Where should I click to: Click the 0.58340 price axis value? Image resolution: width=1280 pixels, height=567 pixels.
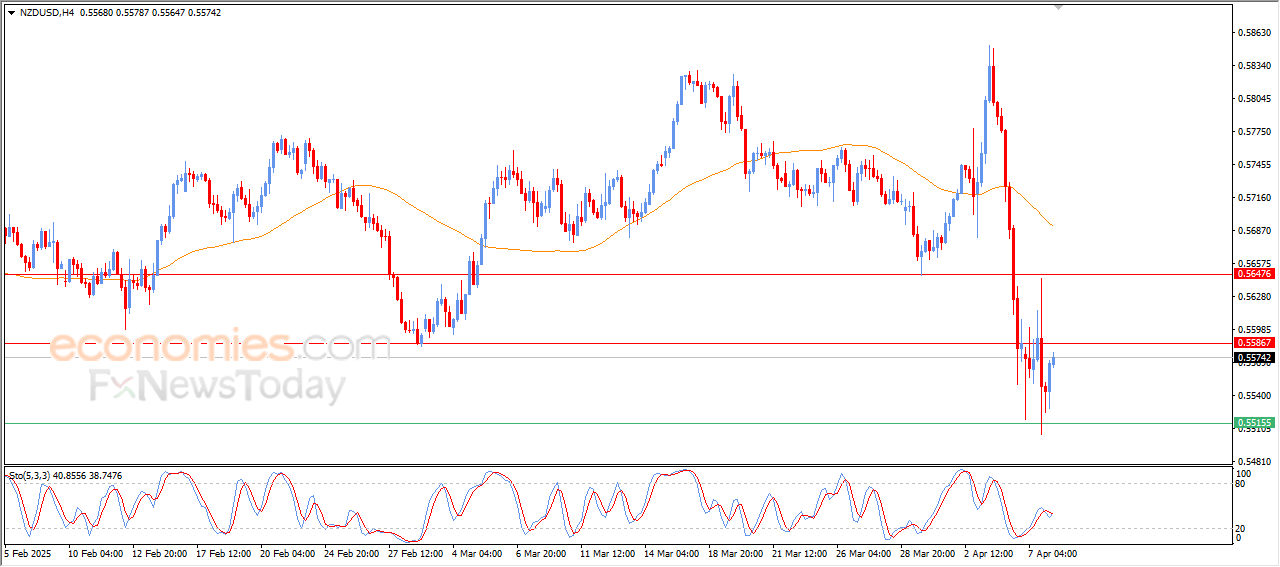pyautogui.click(x=1254, y=66)
